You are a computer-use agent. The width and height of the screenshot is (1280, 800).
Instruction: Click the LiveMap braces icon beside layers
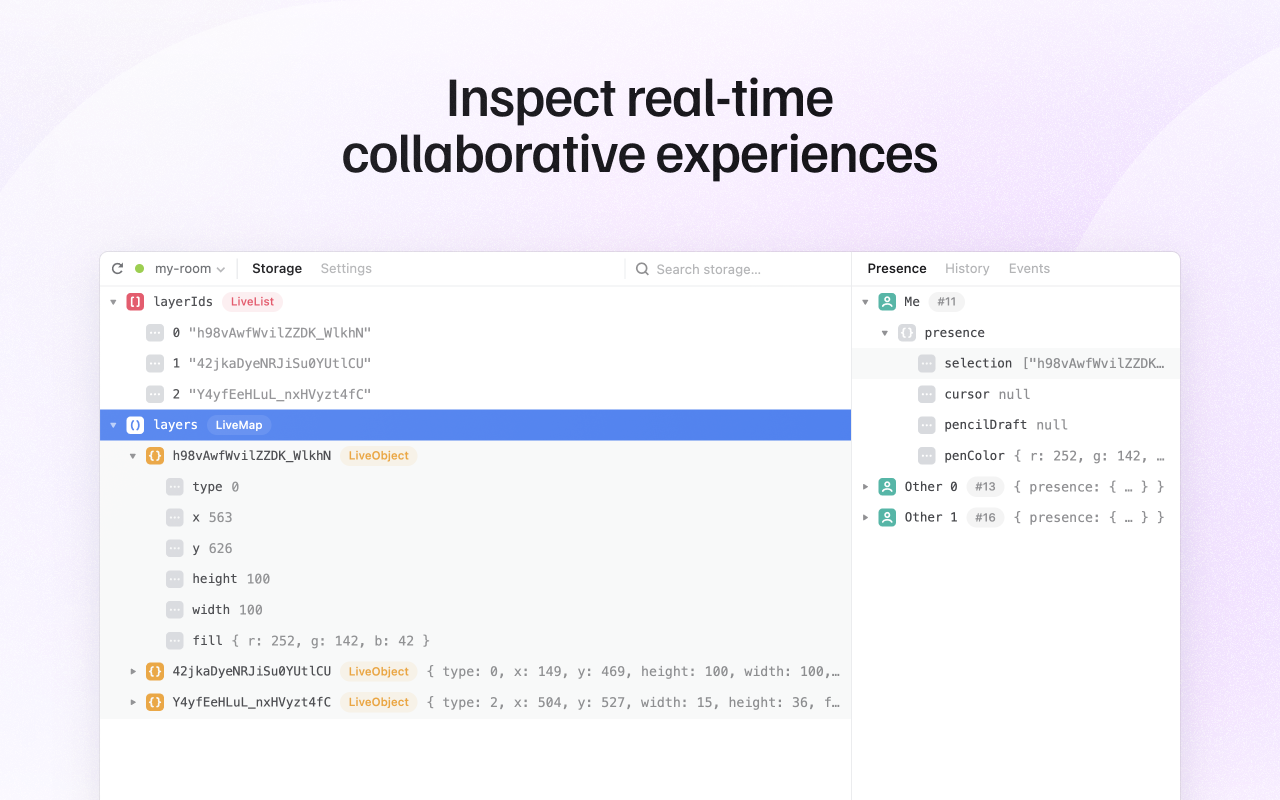[135, 424]
